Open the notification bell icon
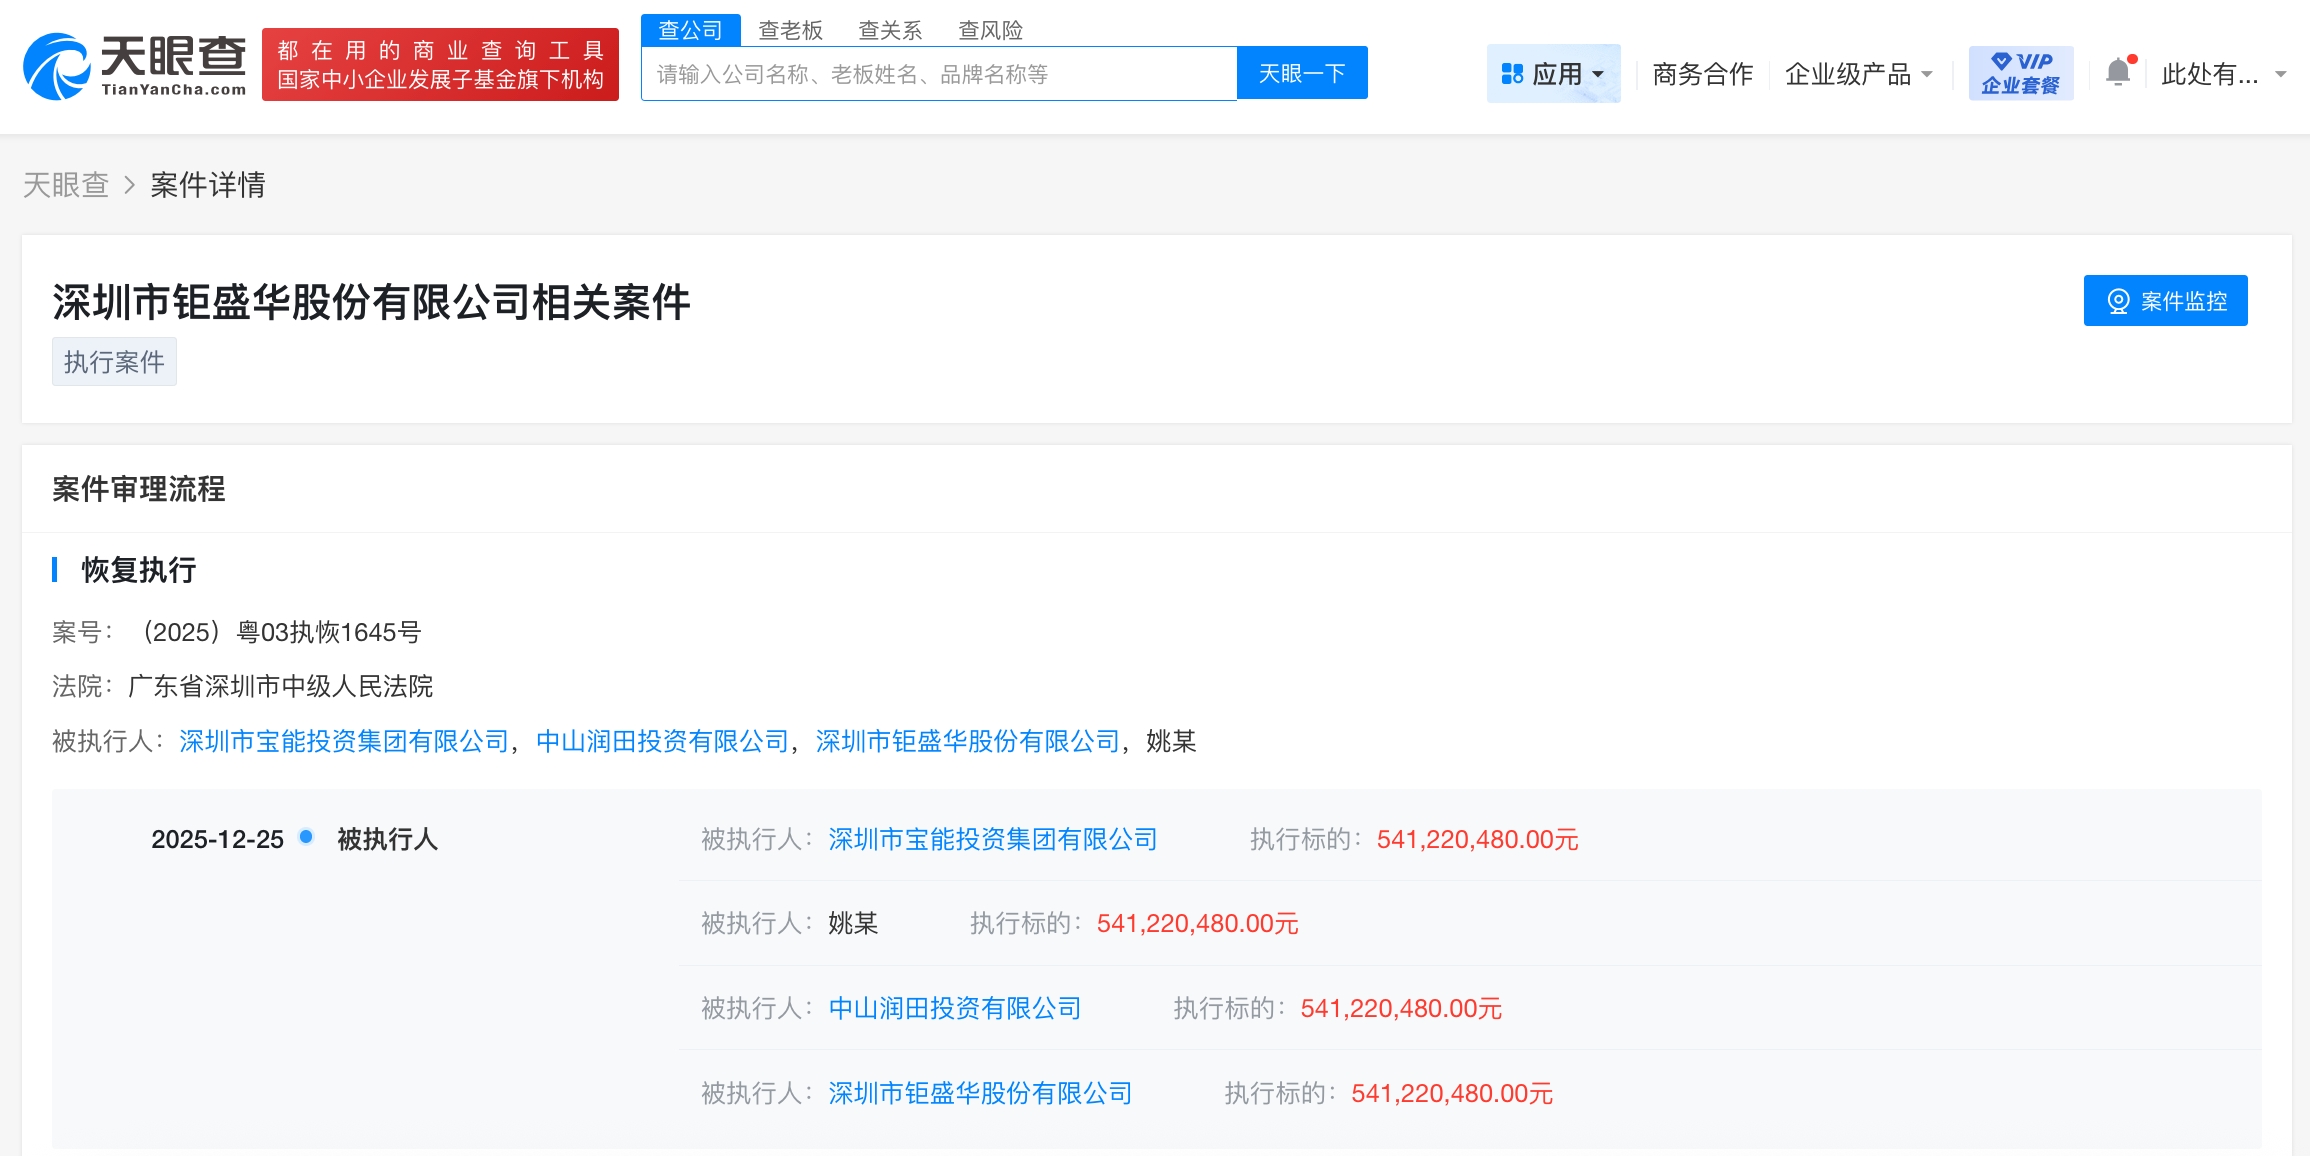This screenshot has height=1156, width=2310. pos(2116,72)
